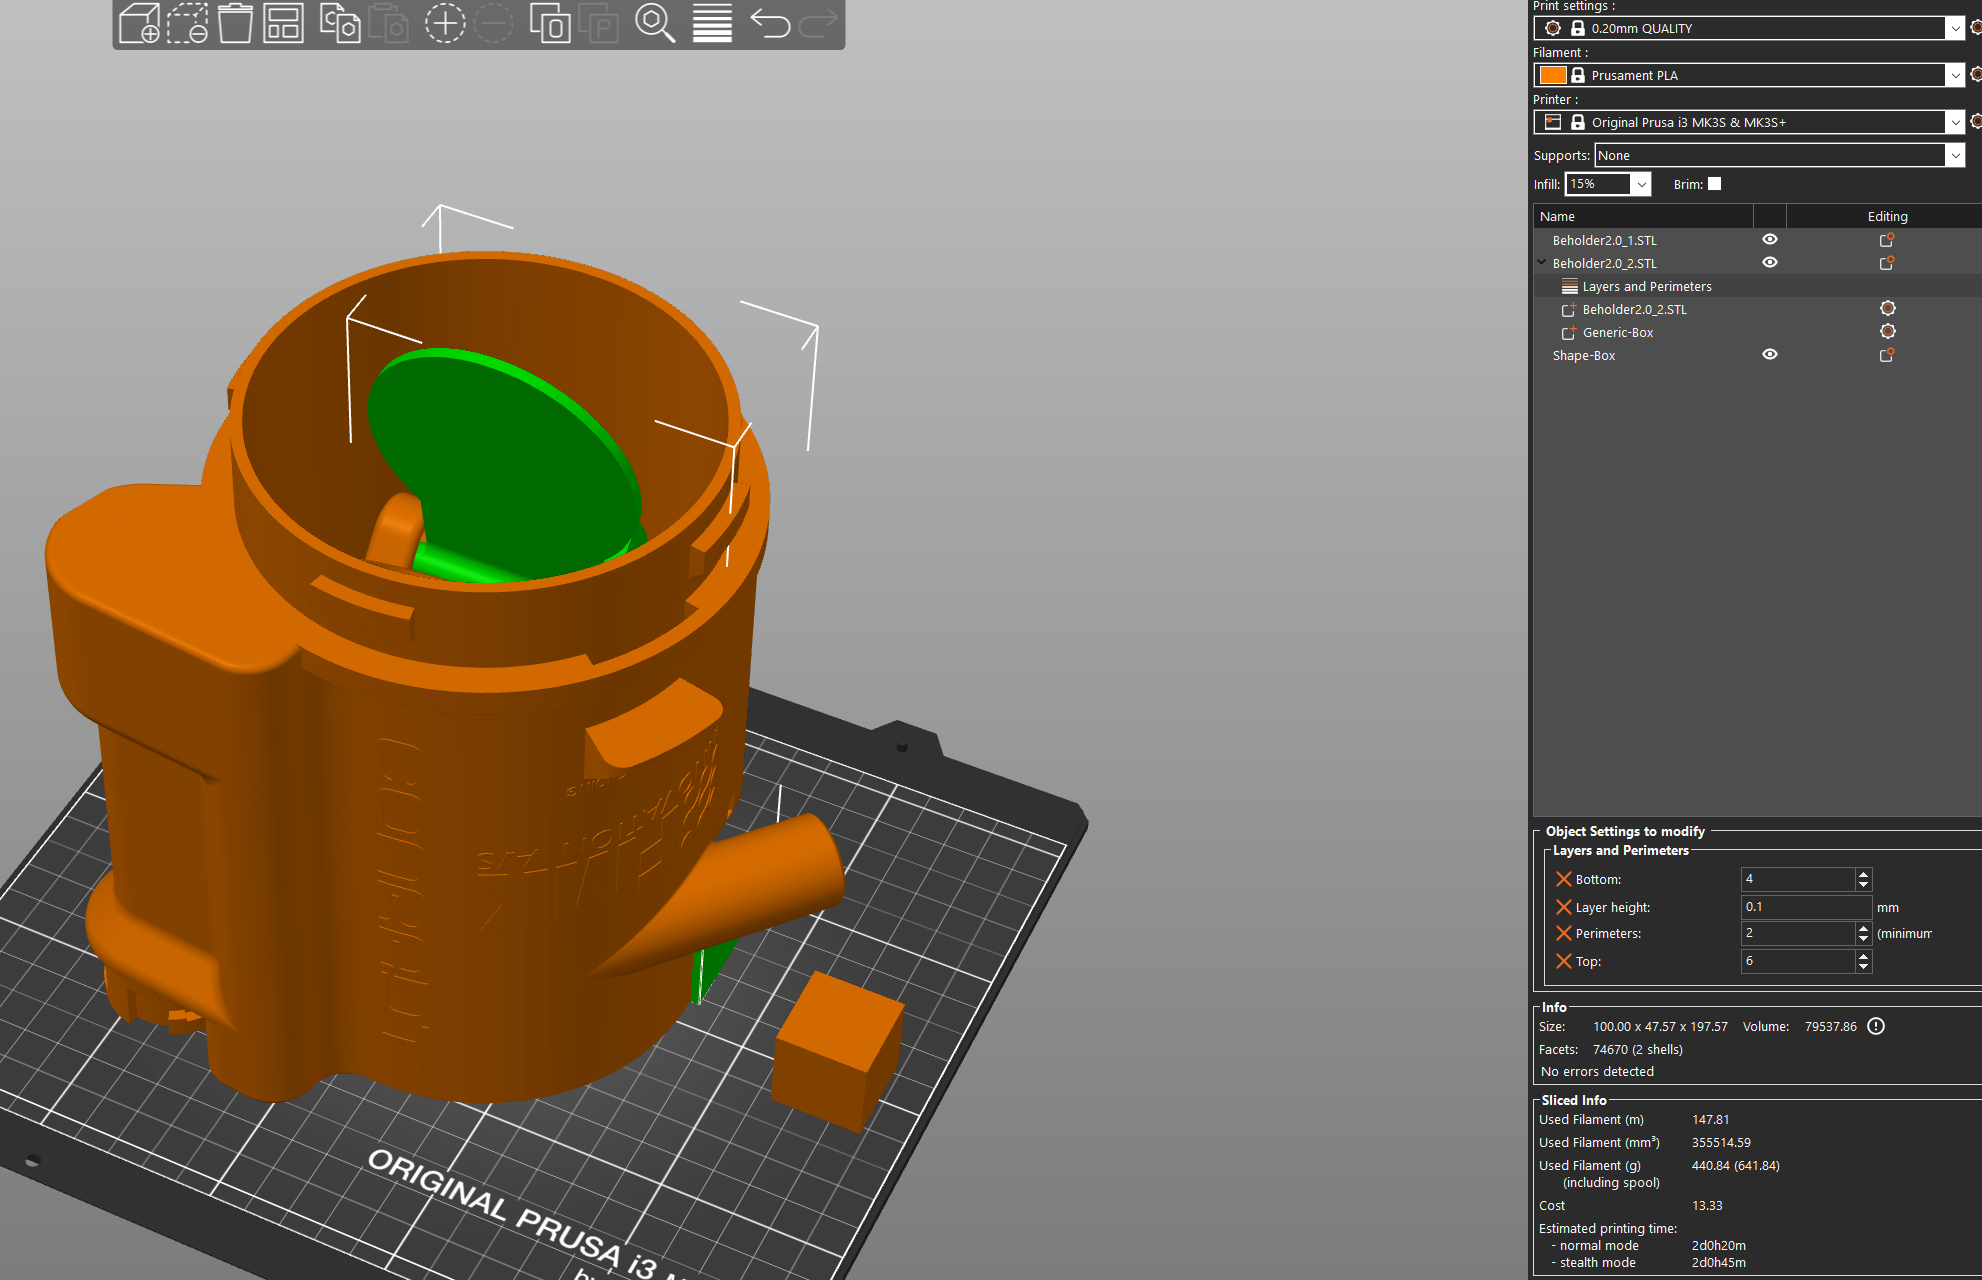Click the Add instance plus icon
Screen dimensions: 1982x1280
click(445, 22)
